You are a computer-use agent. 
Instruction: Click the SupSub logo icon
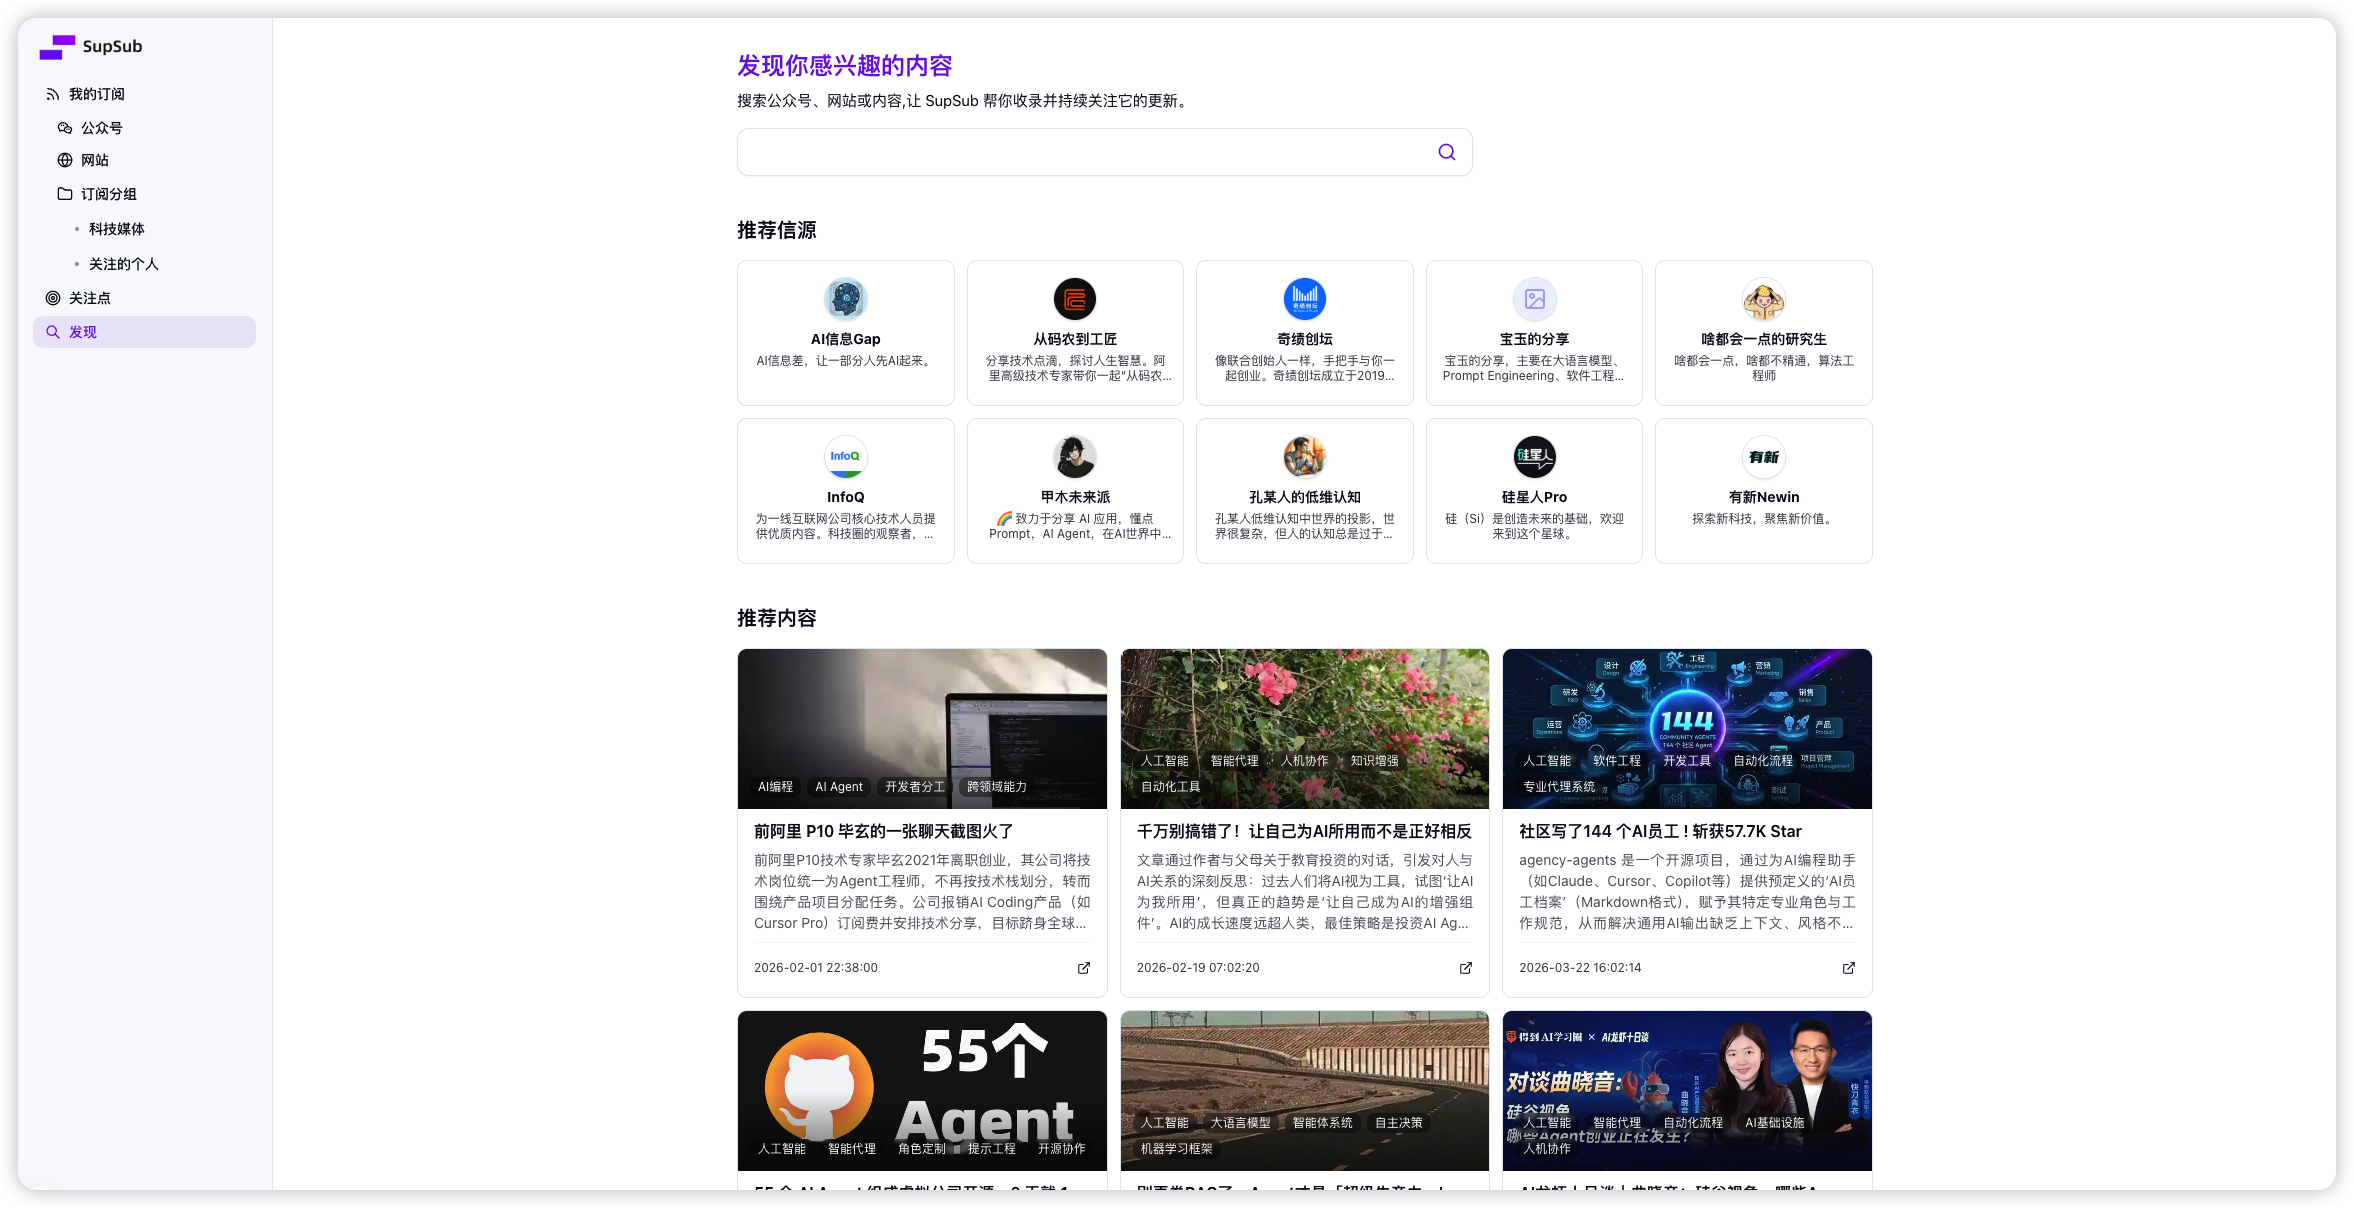[x=57, y=47]
